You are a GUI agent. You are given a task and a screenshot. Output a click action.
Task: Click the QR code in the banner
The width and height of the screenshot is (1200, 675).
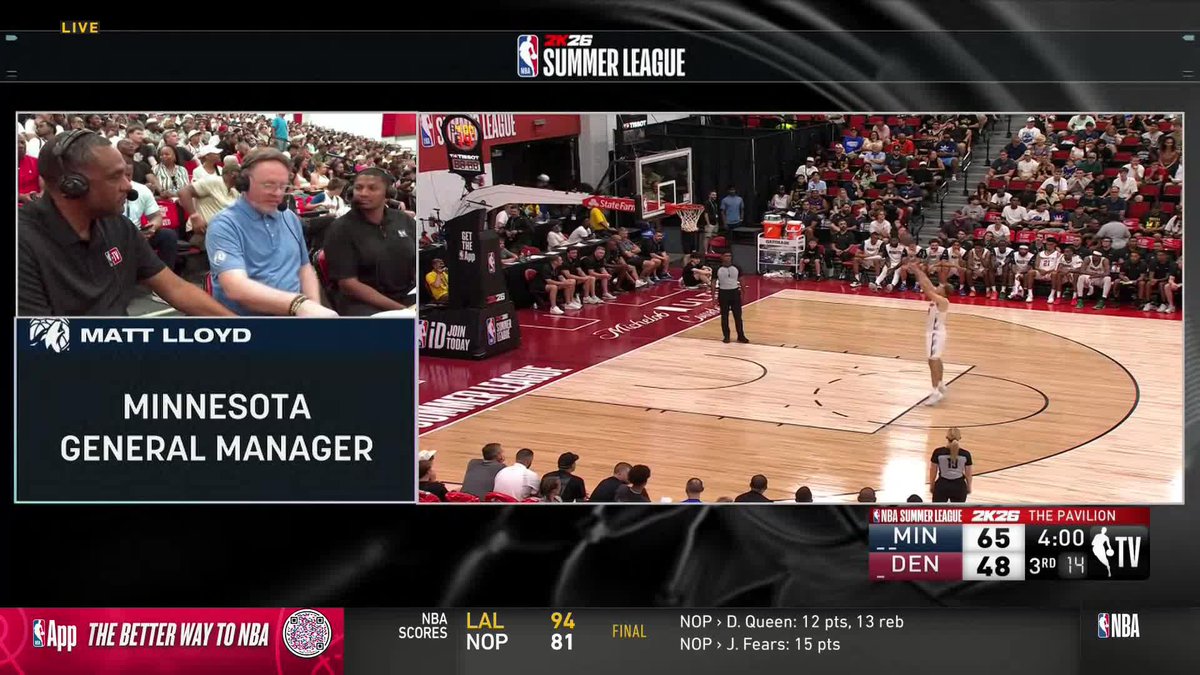point(306,634)
